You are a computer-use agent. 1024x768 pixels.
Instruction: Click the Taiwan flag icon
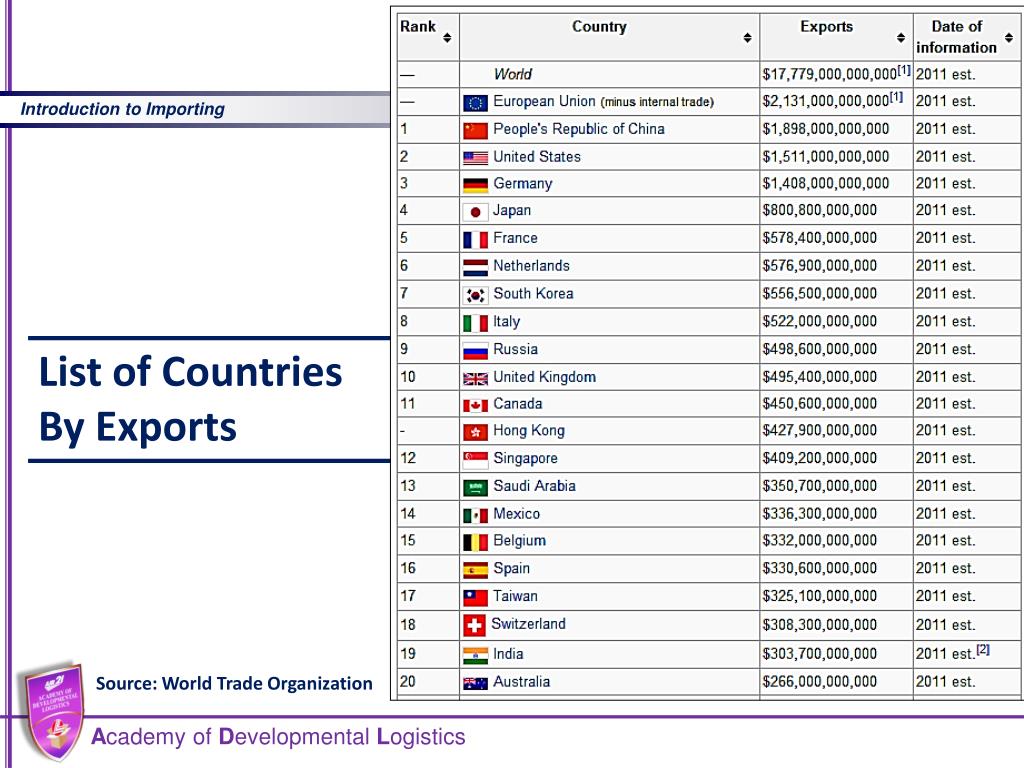(x=475, y=598)
